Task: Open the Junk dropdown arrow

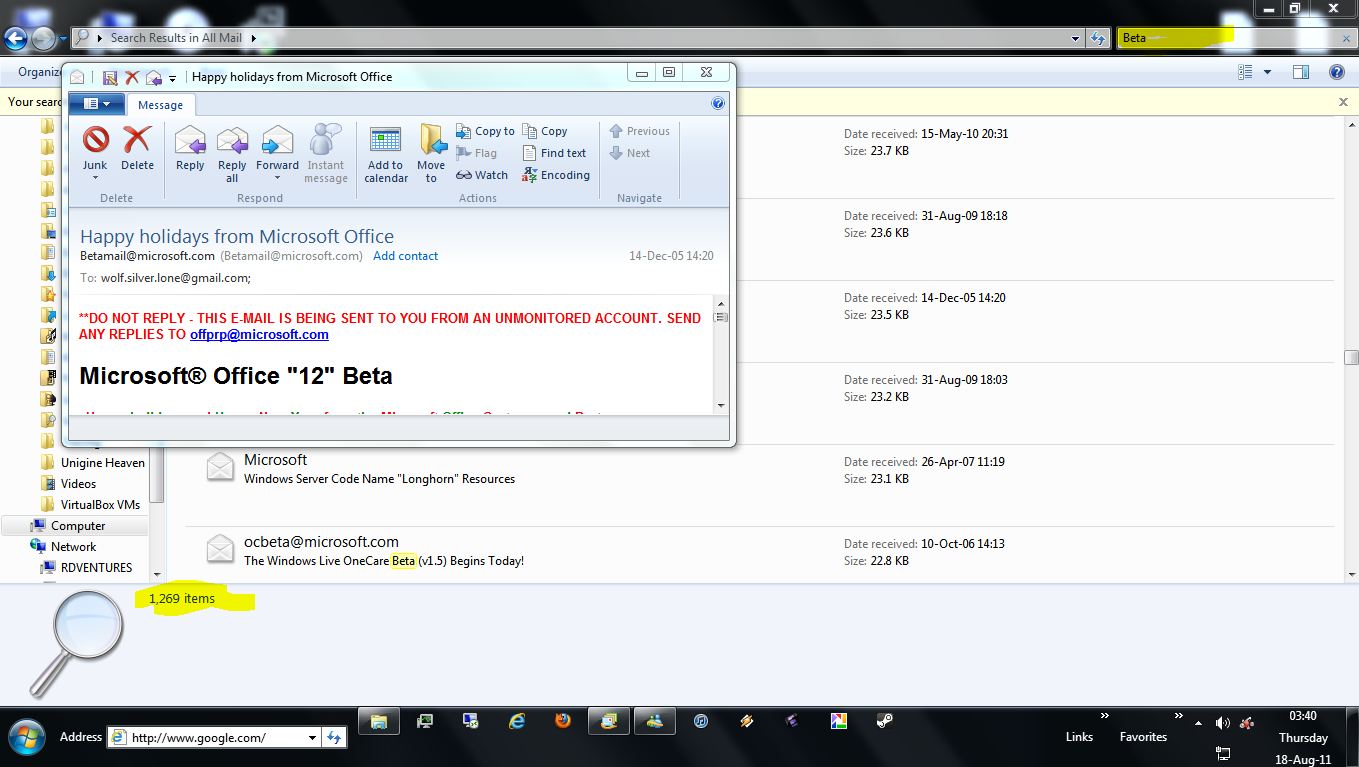Action: coord(95,179)
